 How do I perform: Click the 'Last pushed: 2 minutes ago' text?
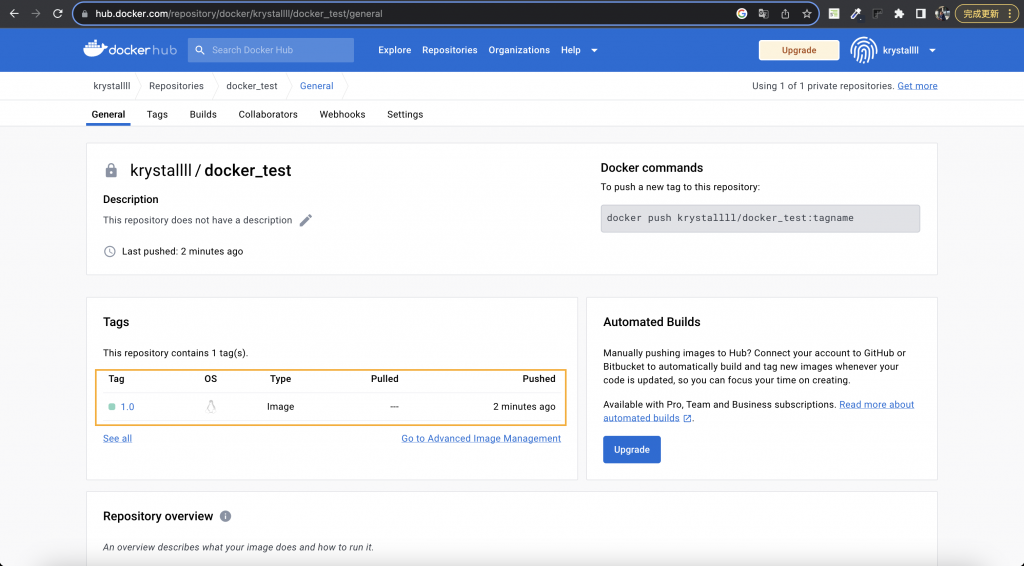(x=182, y=251)
